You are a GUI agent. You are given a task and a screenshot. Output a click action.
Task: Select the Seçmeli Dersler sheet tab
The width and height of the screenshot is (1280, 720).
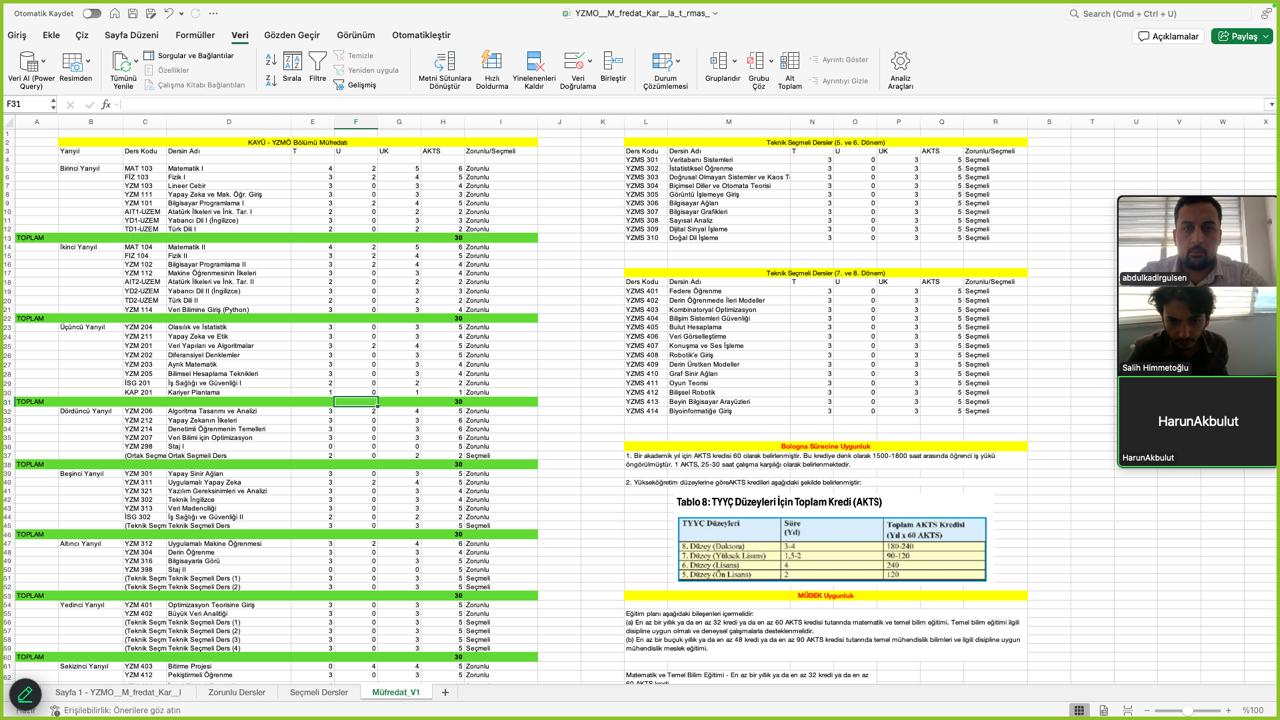coord(319,692)
